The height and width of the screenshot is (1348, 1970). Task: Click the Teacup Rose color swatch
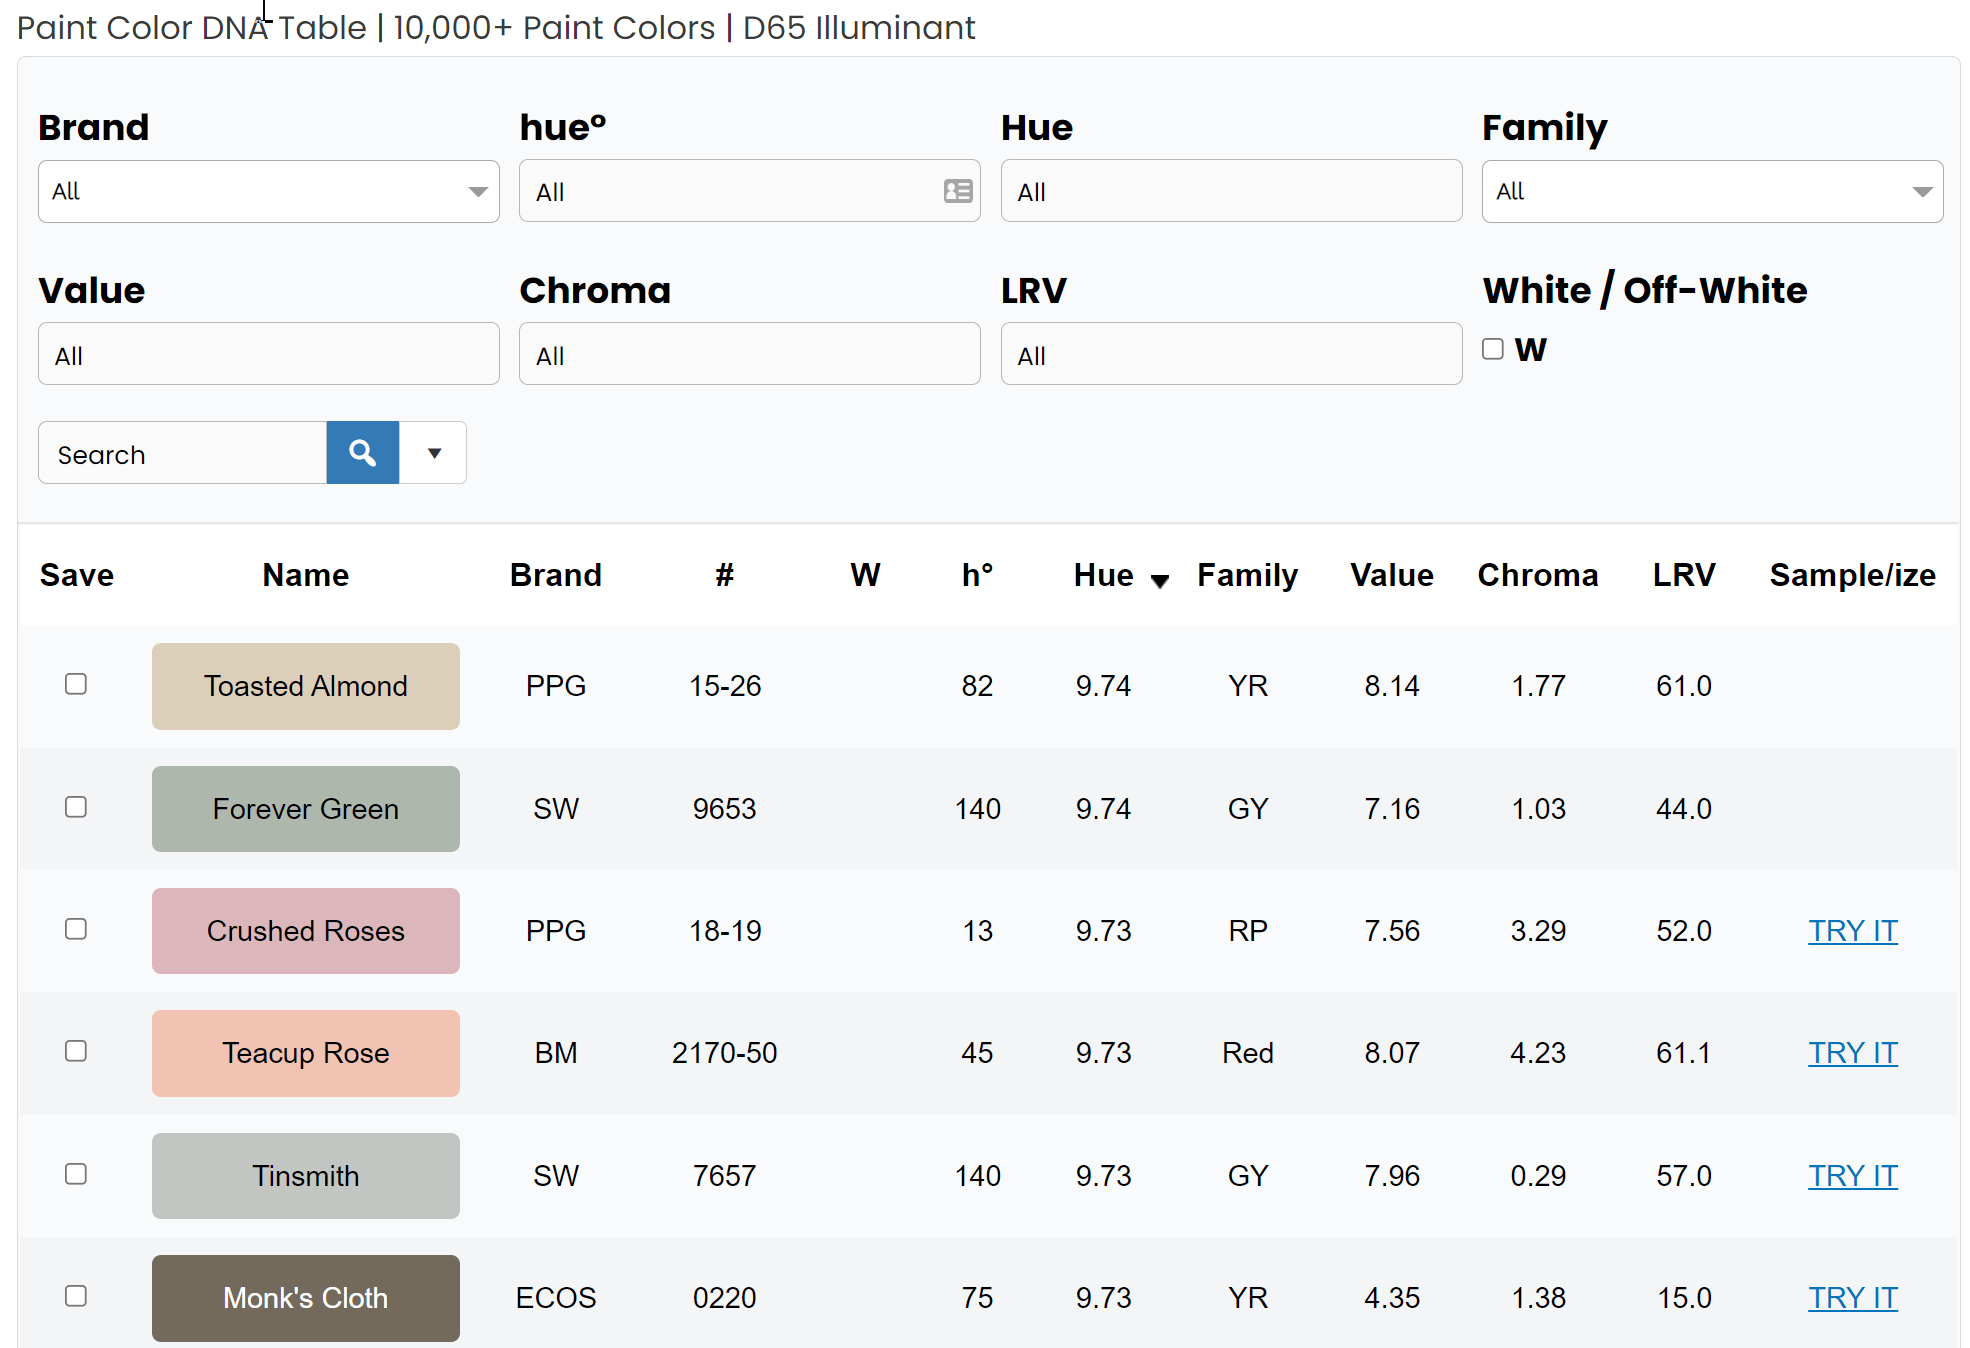[x=305, y=1052]
